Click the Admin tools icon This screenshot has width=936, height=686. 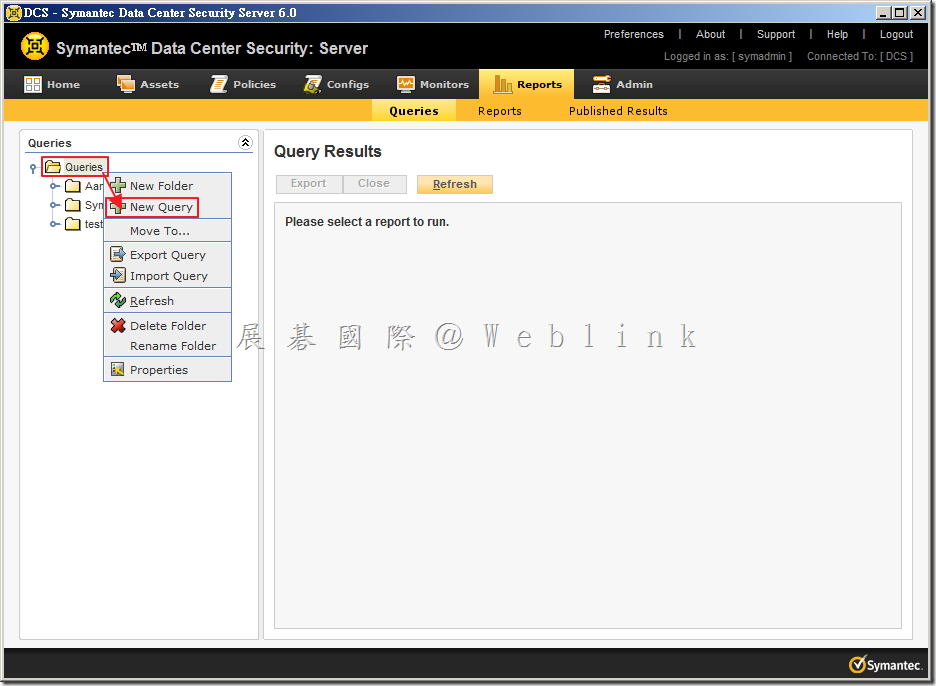click(601, 84)
